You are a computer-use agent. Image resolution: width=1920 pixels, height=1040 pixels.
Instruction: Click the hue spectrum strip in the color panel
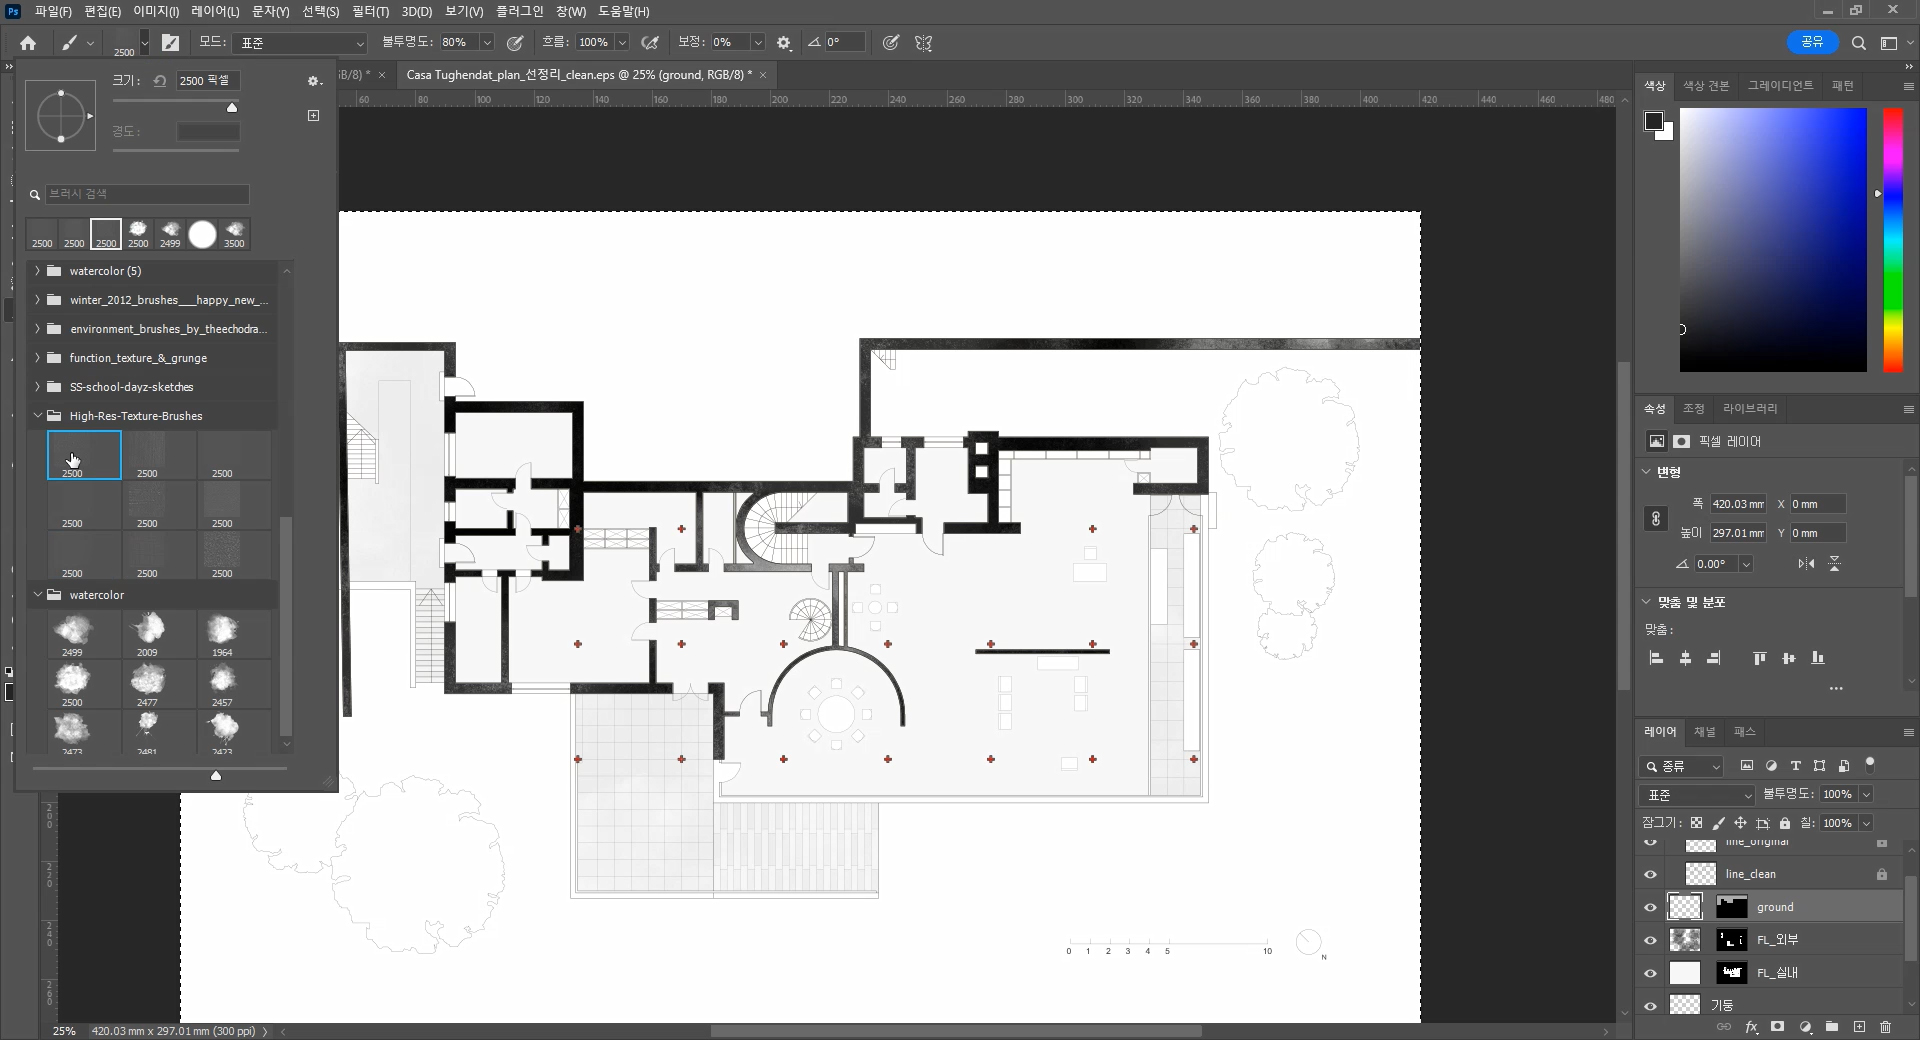[x=1893, y=240]
